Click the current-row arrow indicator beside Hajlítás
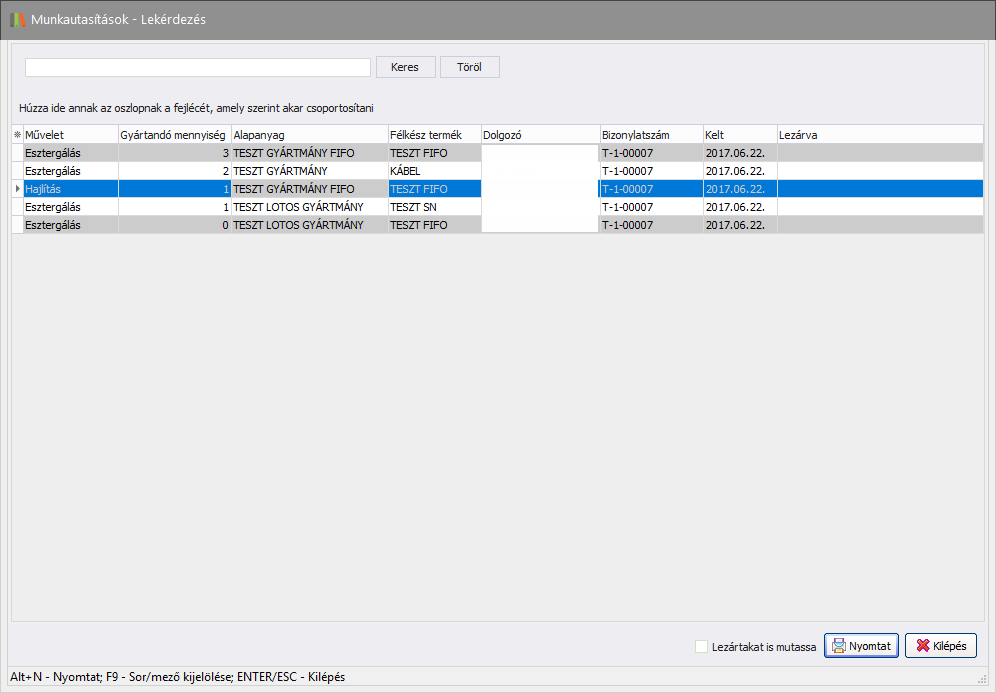 pos(17,189)
